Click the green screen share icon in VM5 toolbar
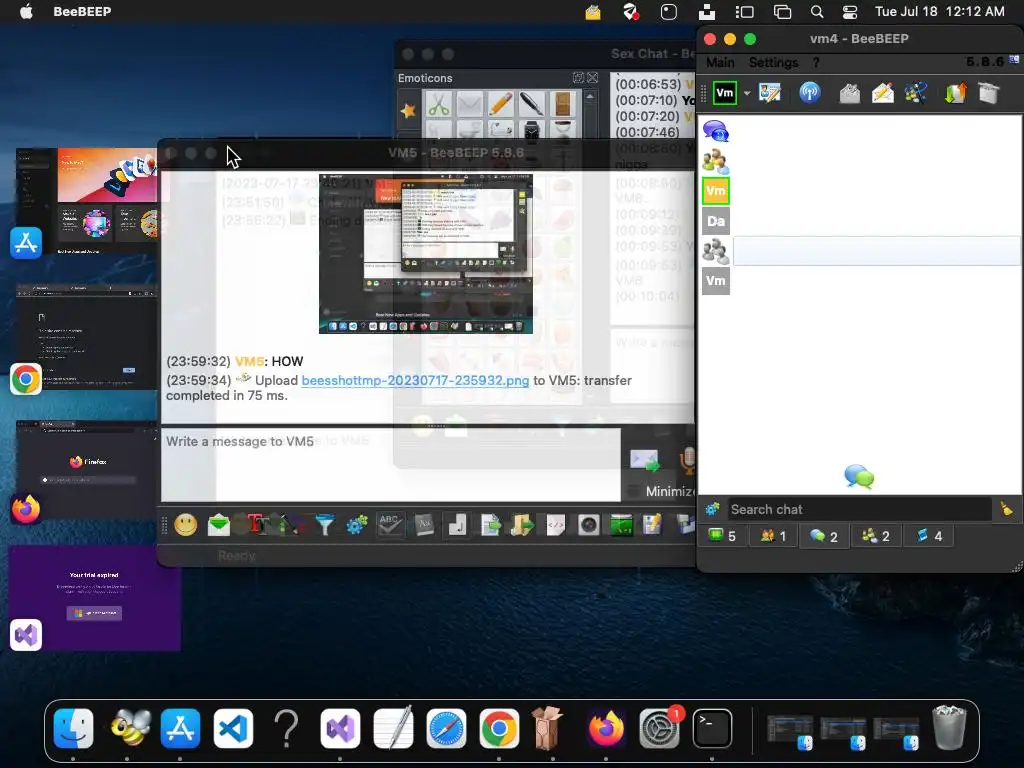1024x768 pixels. tap(621, 524)
